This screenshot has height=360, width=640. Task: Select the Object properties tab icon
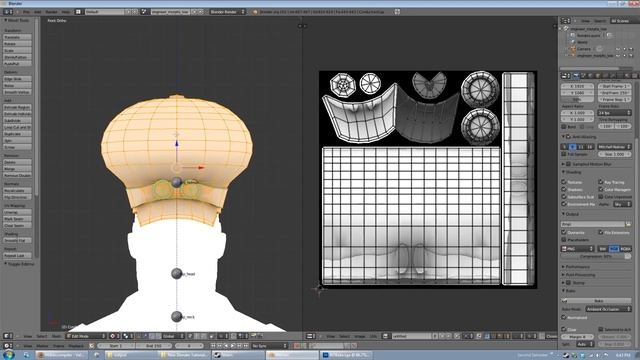(x=598, y=76)
